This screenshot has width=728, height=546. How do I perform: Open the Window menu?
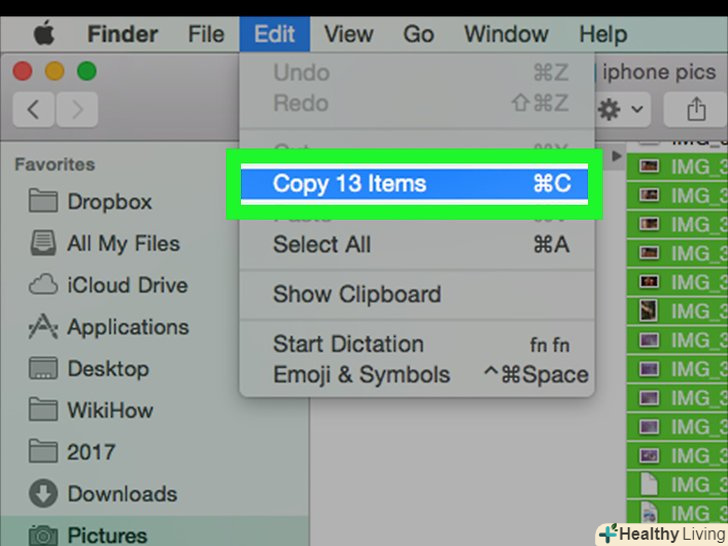[505, 34]
